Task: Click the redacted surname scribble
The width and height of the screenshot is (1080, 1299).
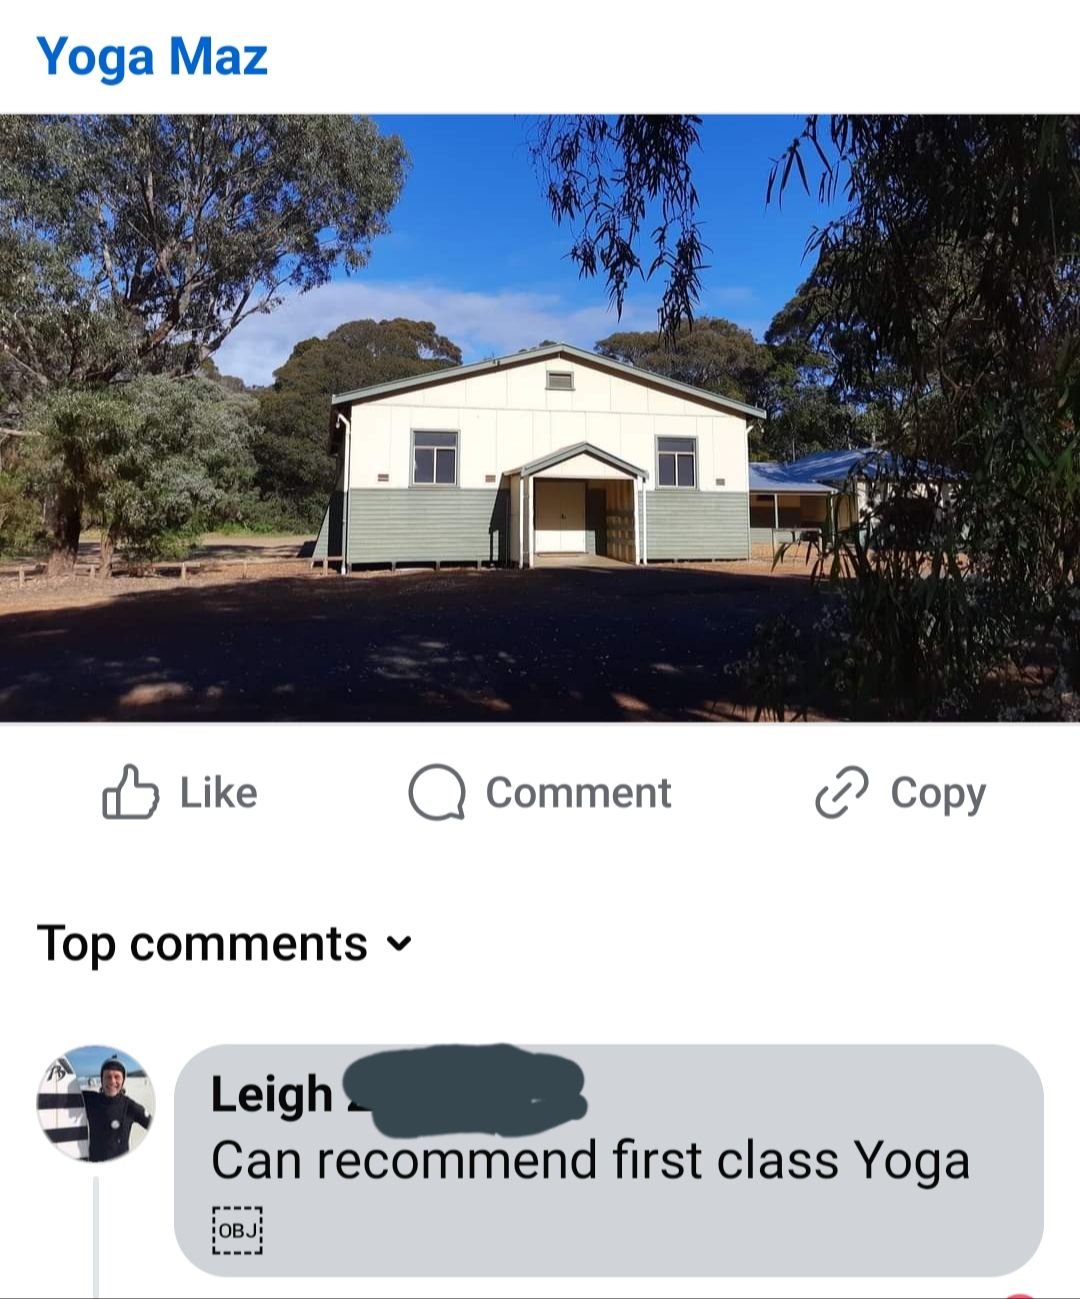Action: pyautogui.click(x=465, y=1091)
